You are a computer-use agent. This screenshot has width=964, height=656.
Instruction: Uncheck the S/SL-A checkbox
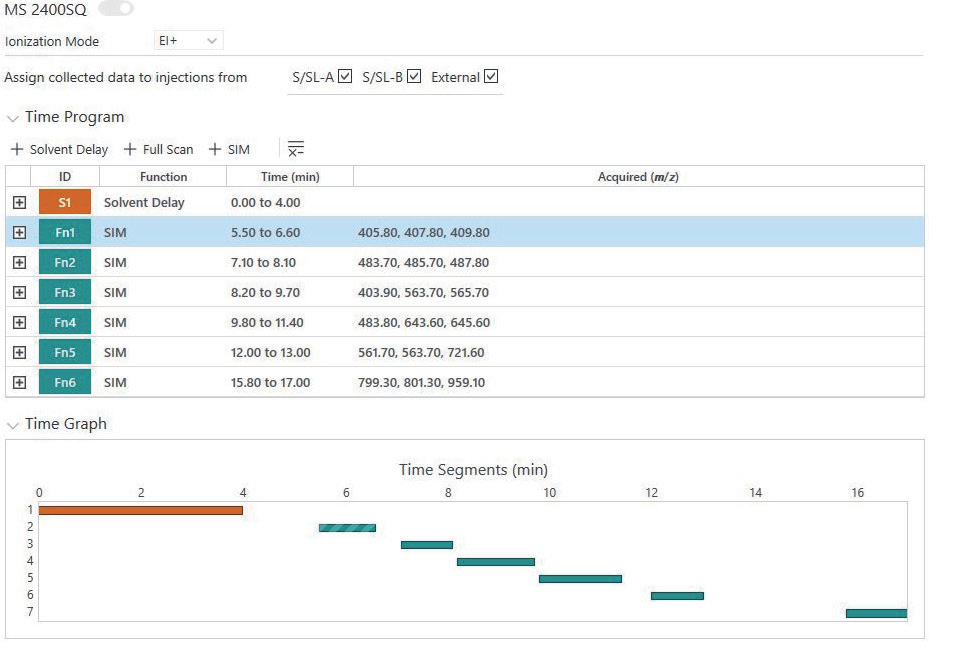(x=345, y=76)
